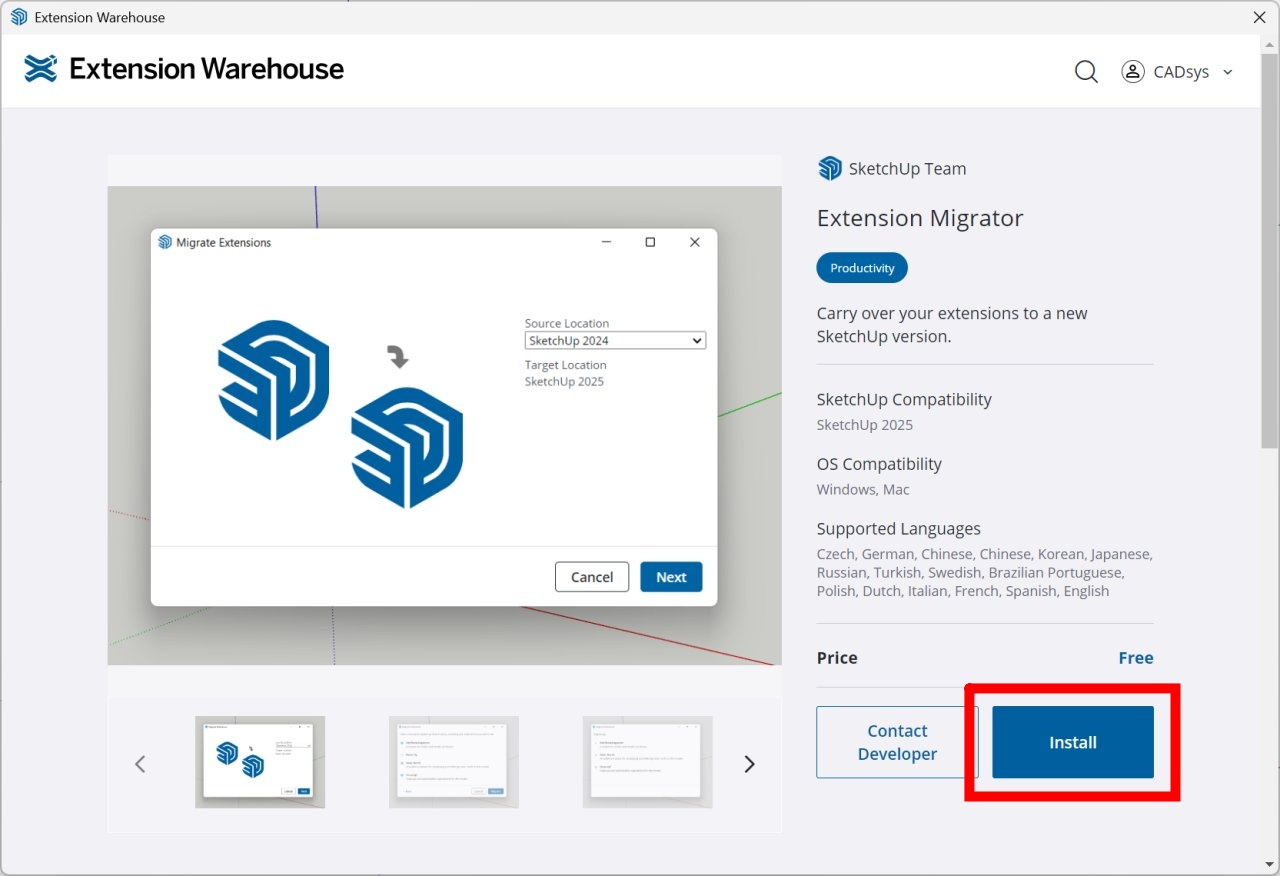The image size is (1280, 876).
Task: Click the CADsys user profile icon
Action: 1132,72
